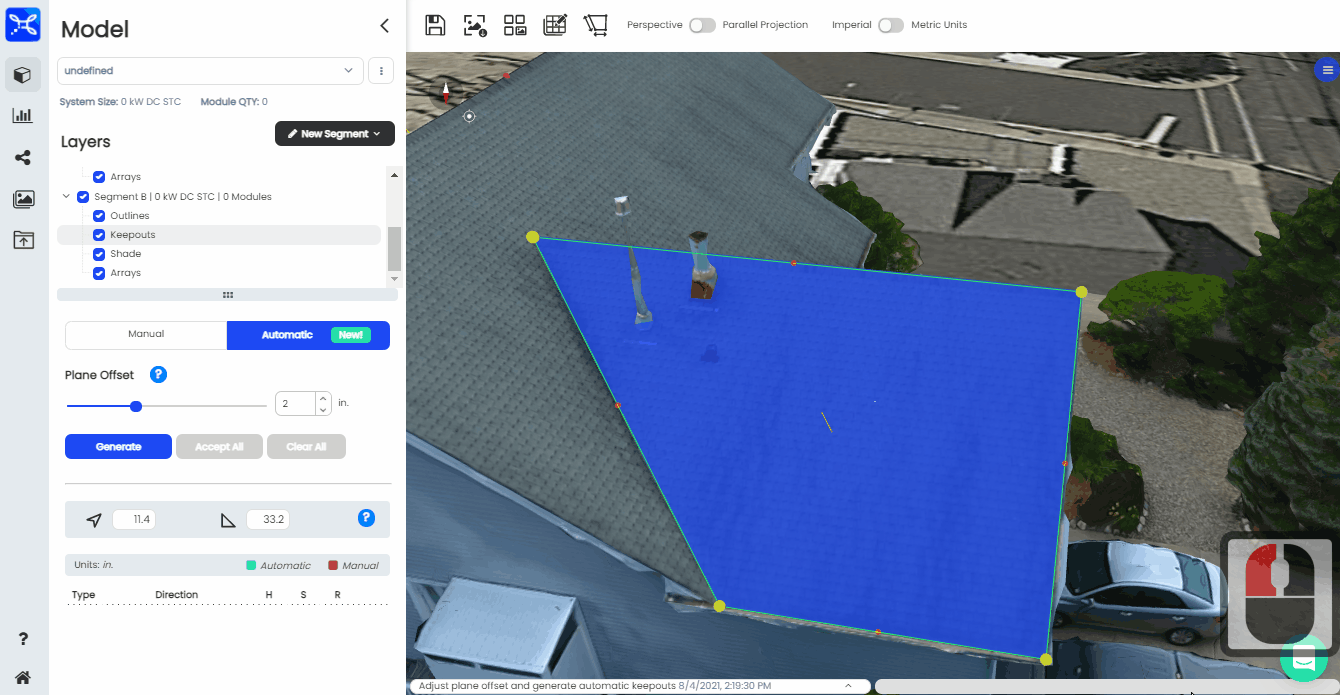The height and width of the screenshot is (695, 1340).
Task: Click the grid edit tool icon
Action: tap(555, 25)
